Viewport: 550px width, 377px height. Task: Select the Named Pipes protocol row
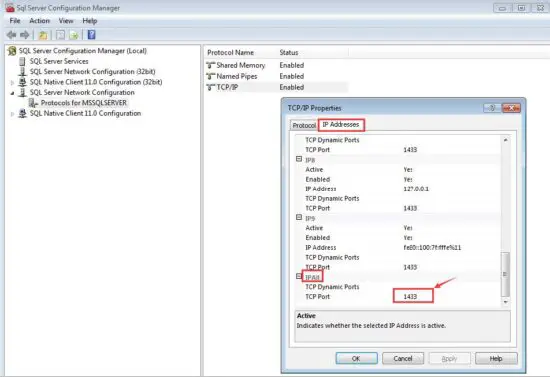click(x=277, y=76)
